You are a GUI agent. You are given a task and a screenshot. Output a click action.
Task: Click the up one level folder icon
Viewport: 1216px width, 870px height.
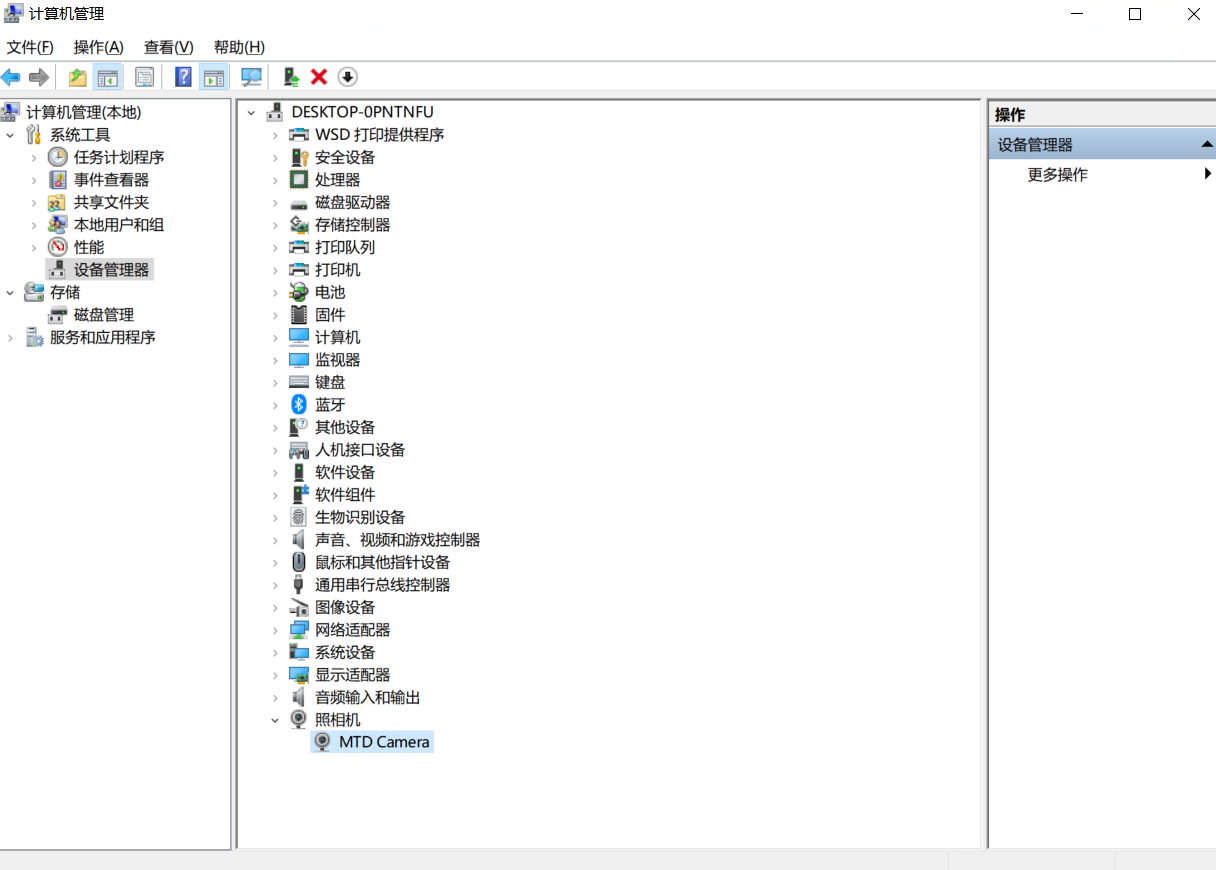tap(77, 77)
